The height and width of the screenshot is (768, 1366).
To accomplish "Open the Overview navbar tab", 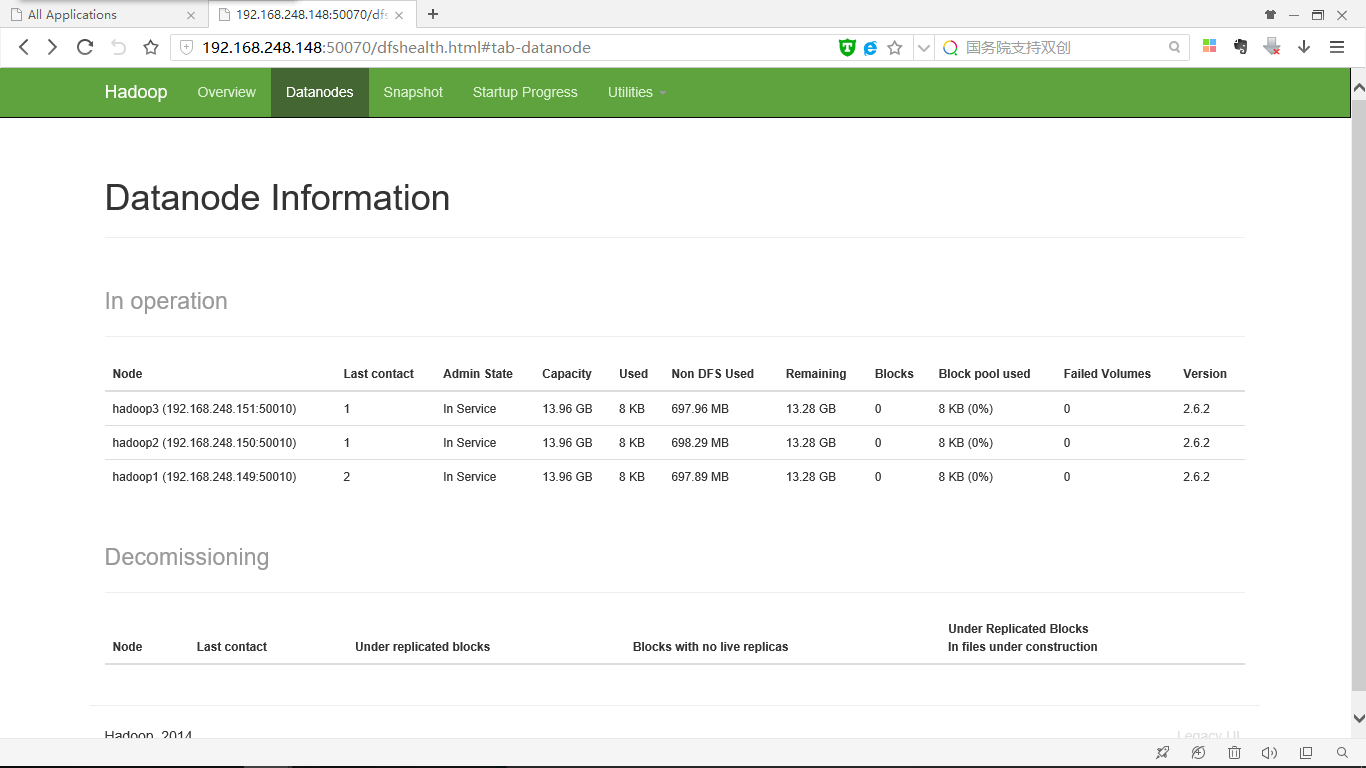I will click(227, 92).
